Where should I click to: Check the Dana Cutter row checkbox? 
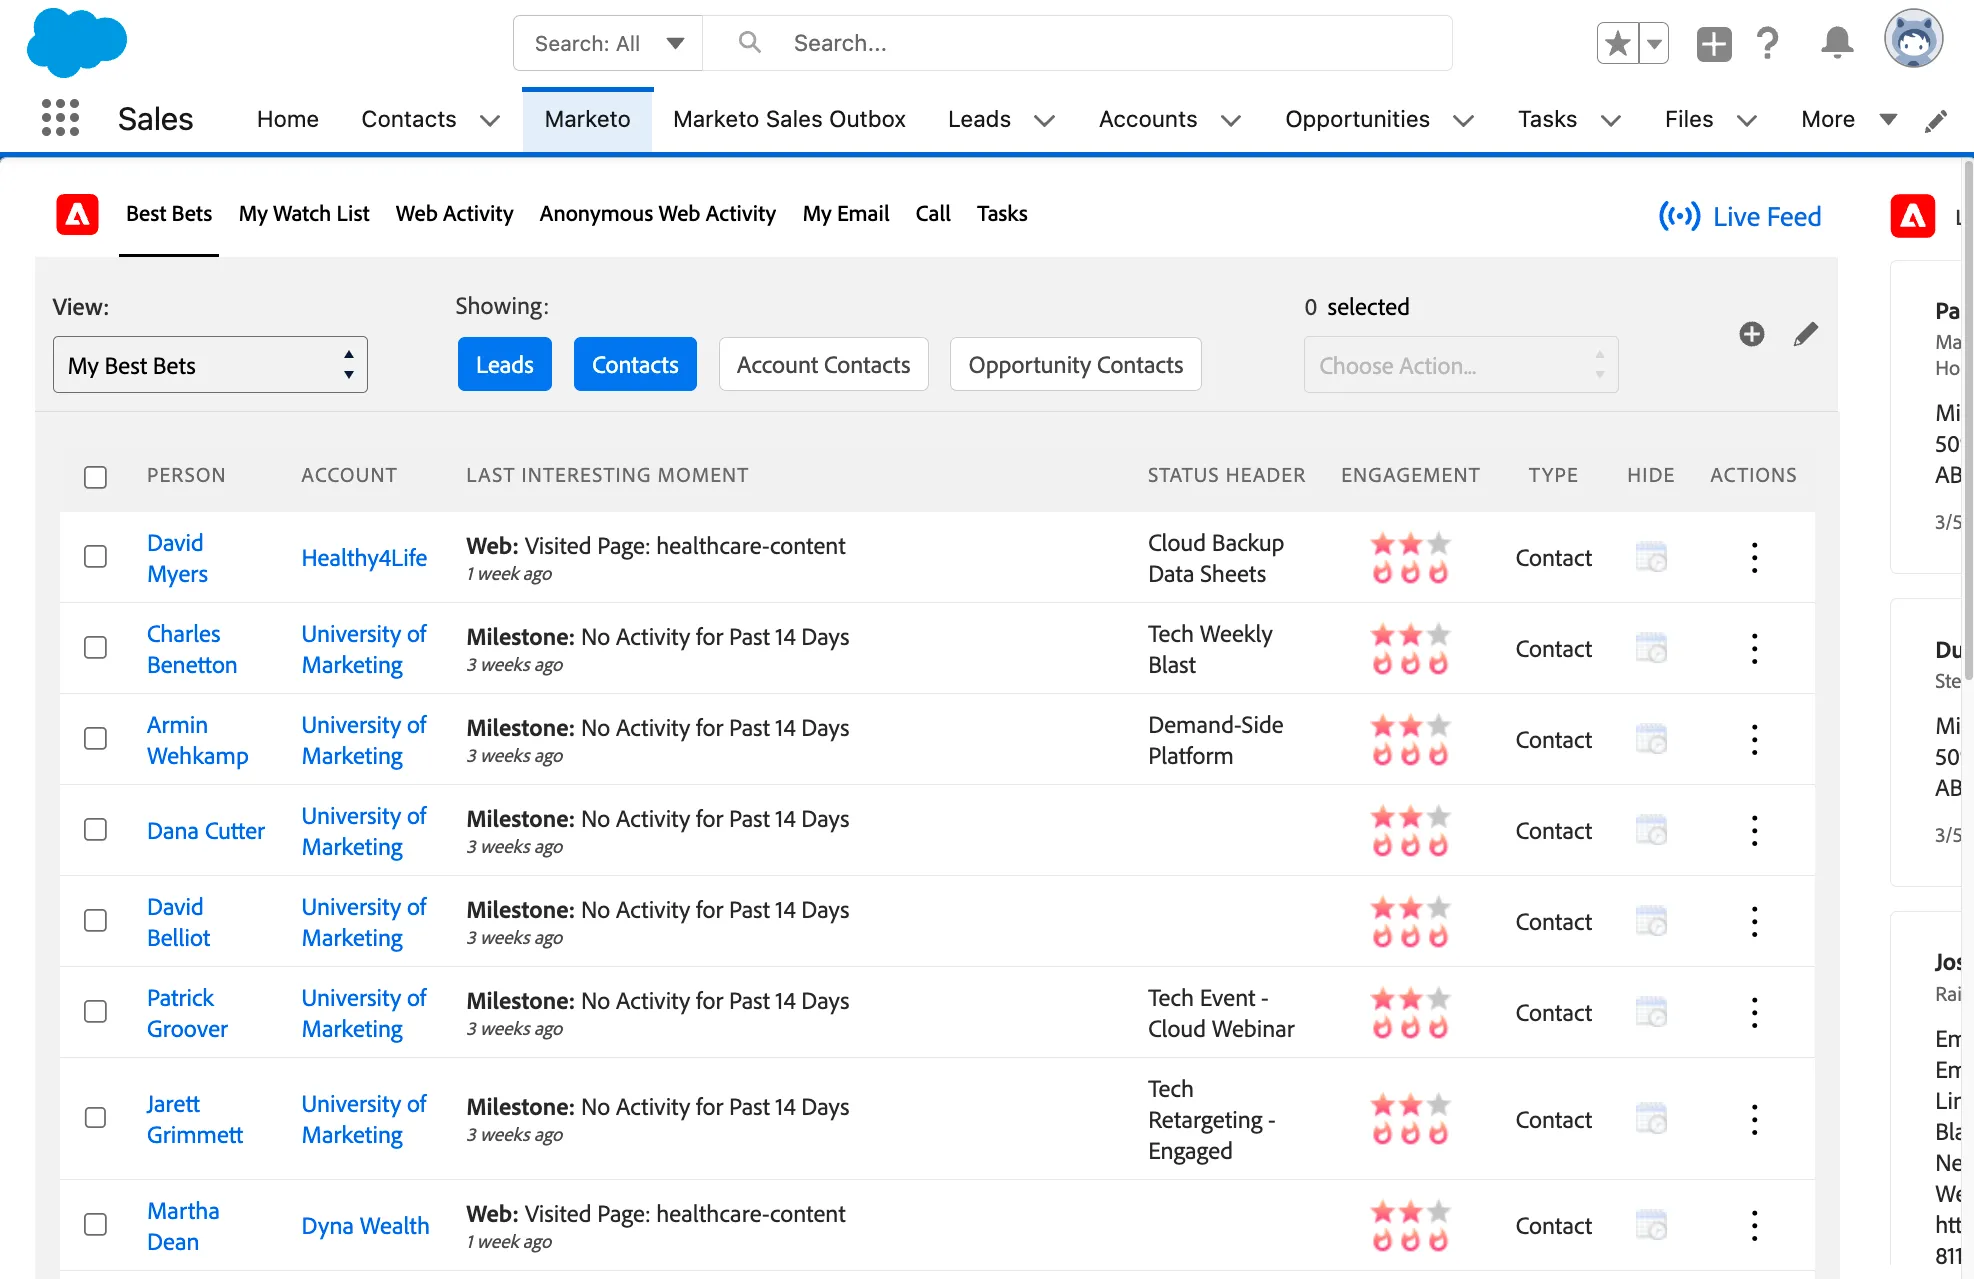click(x=96, y=829)
